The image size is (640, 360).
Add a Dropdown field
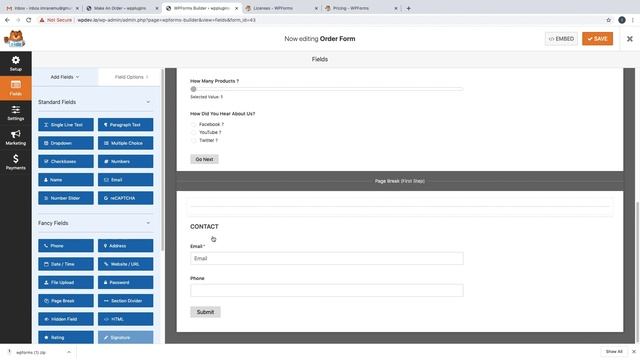point(66,143)
